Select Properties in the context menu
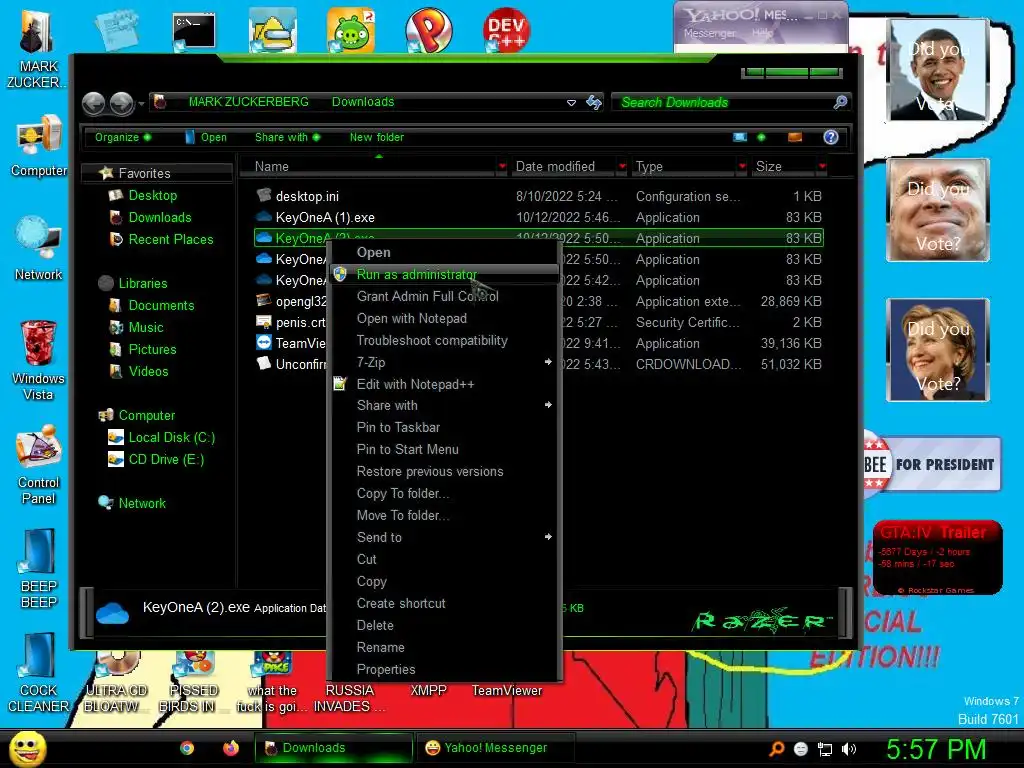This screenshot has width=1024, height=768. pyautogui.click(x=444, y=669)
